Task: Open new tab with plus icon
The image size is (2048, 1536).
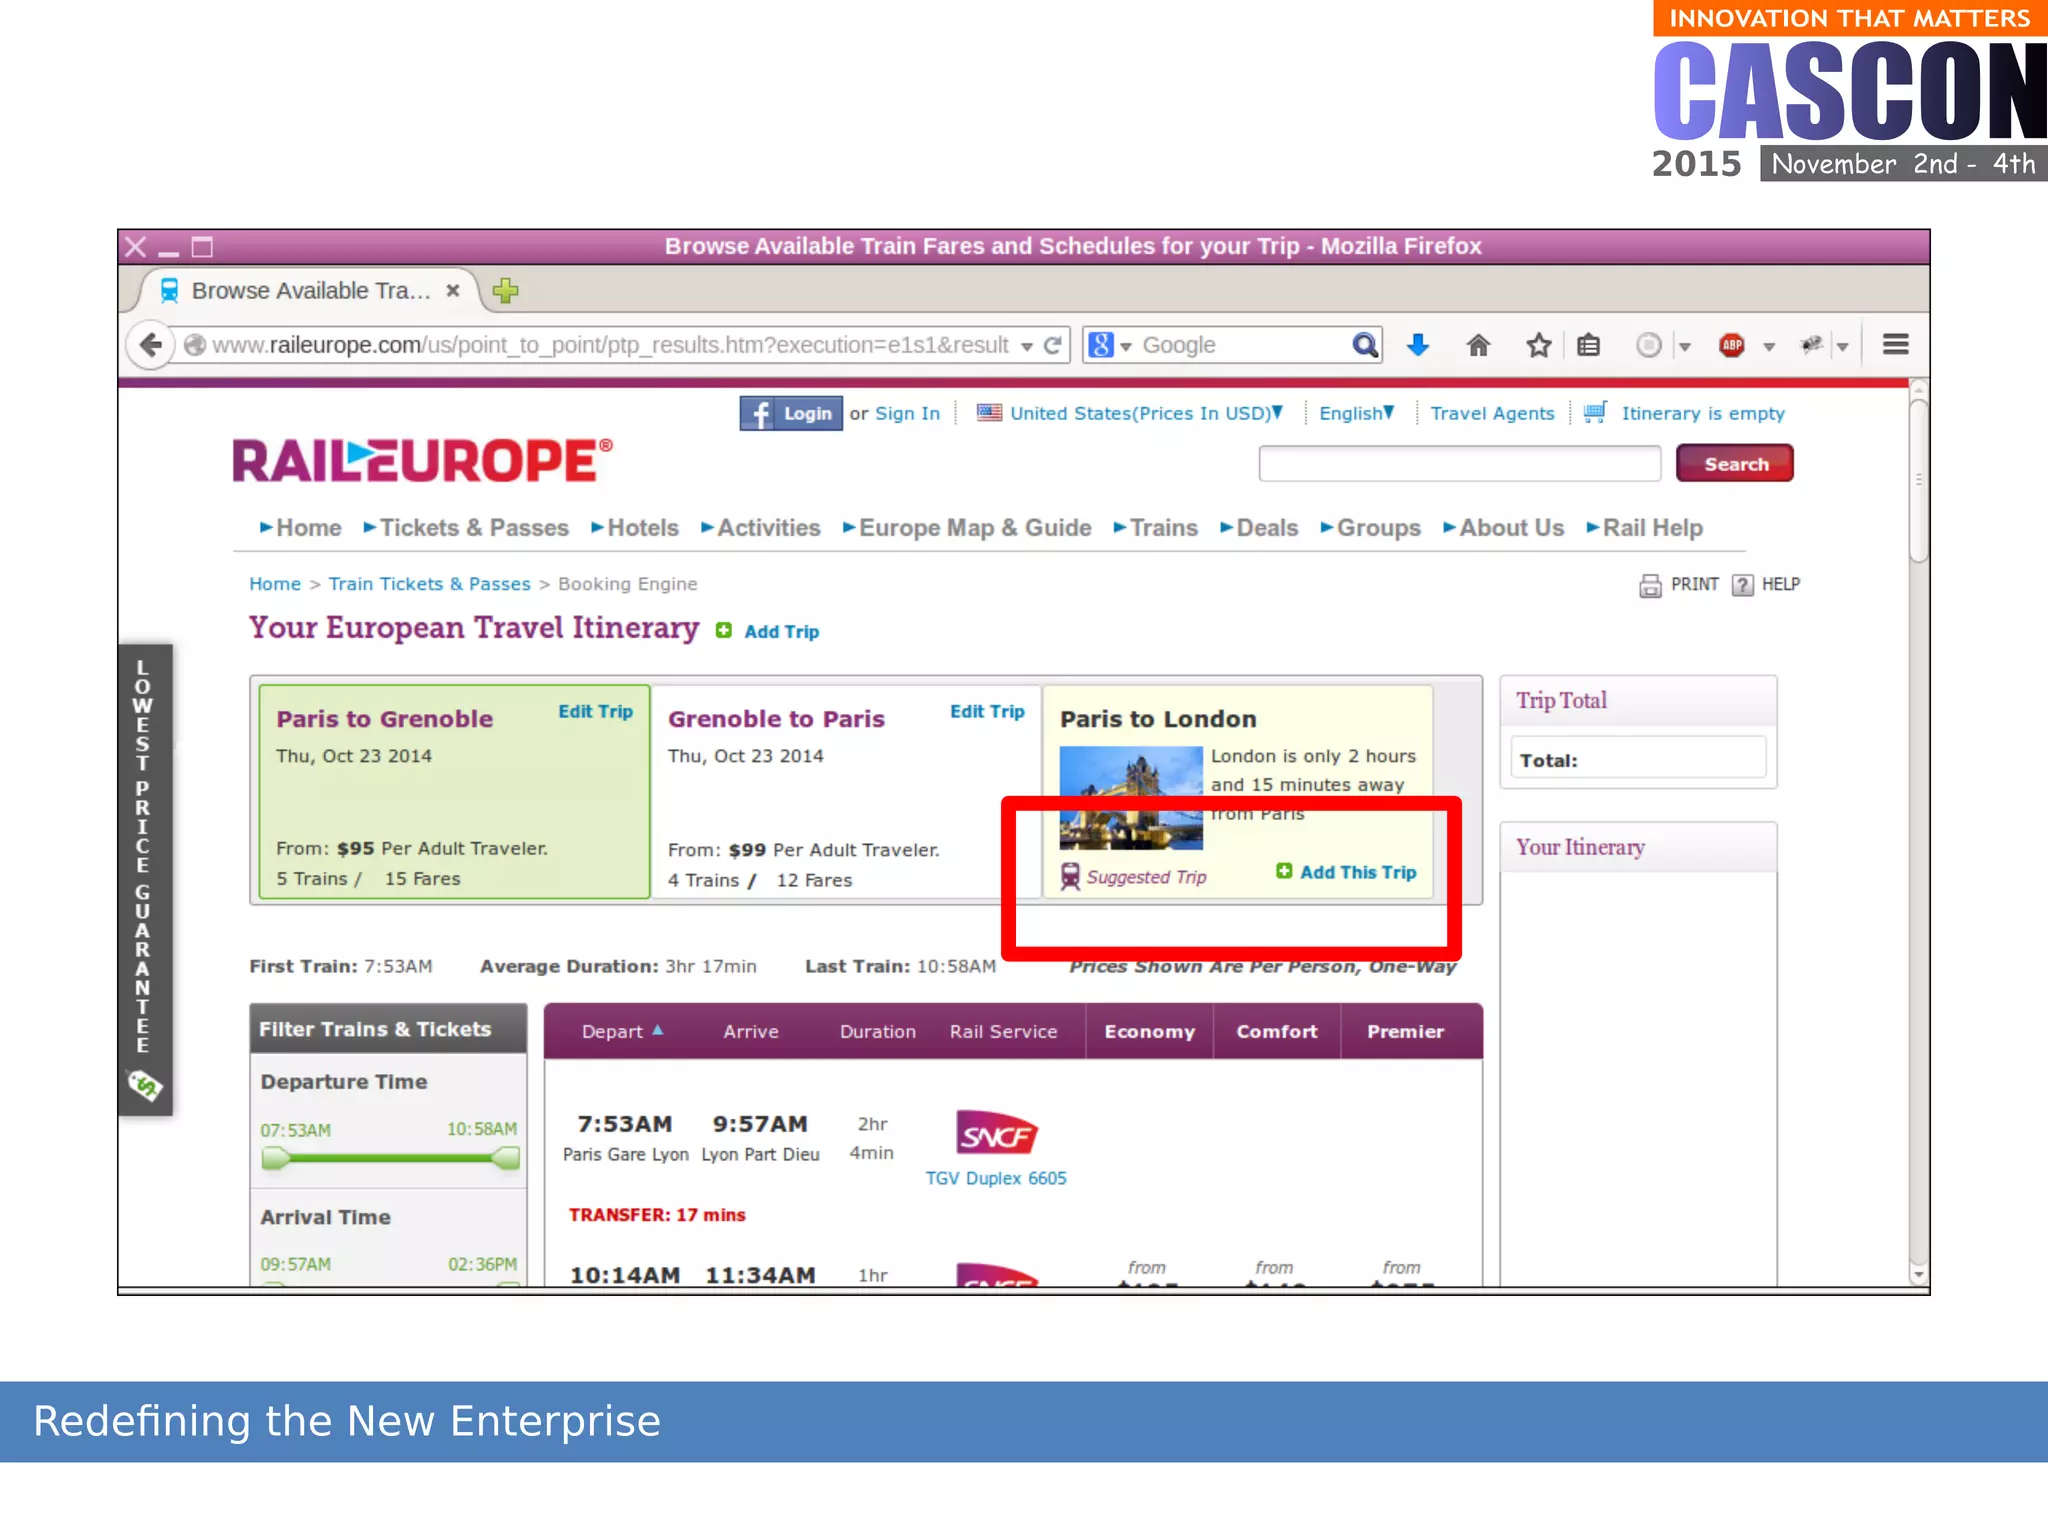Action: click(x=505, y=291)
